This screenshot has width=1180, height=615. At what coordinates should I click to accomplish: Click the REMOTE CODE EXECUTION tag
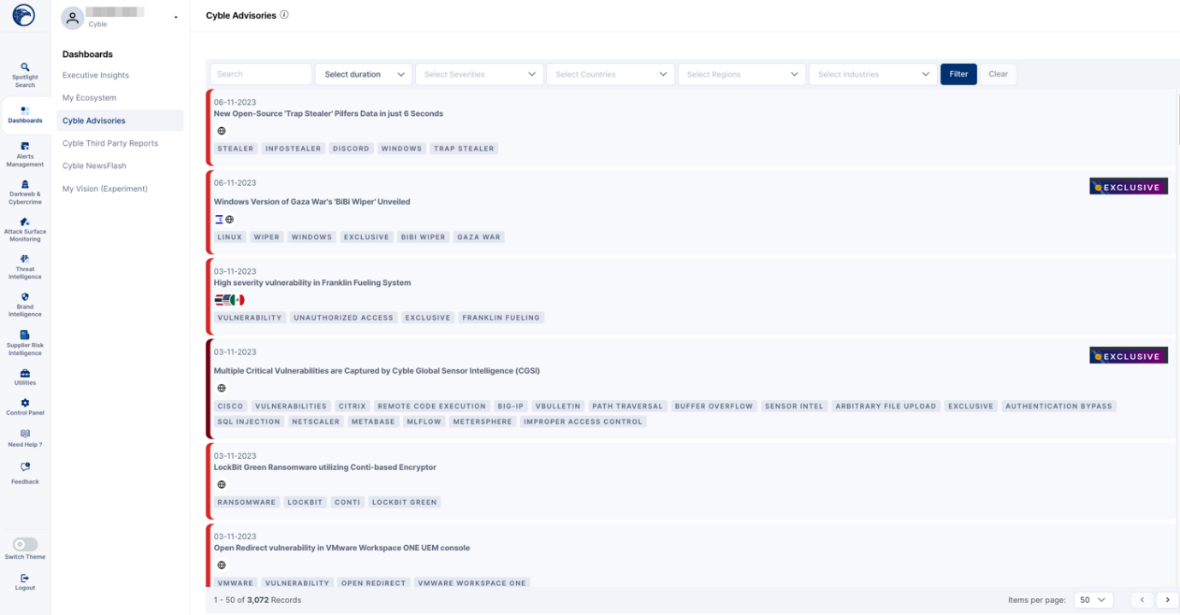(x=431, y=406)
